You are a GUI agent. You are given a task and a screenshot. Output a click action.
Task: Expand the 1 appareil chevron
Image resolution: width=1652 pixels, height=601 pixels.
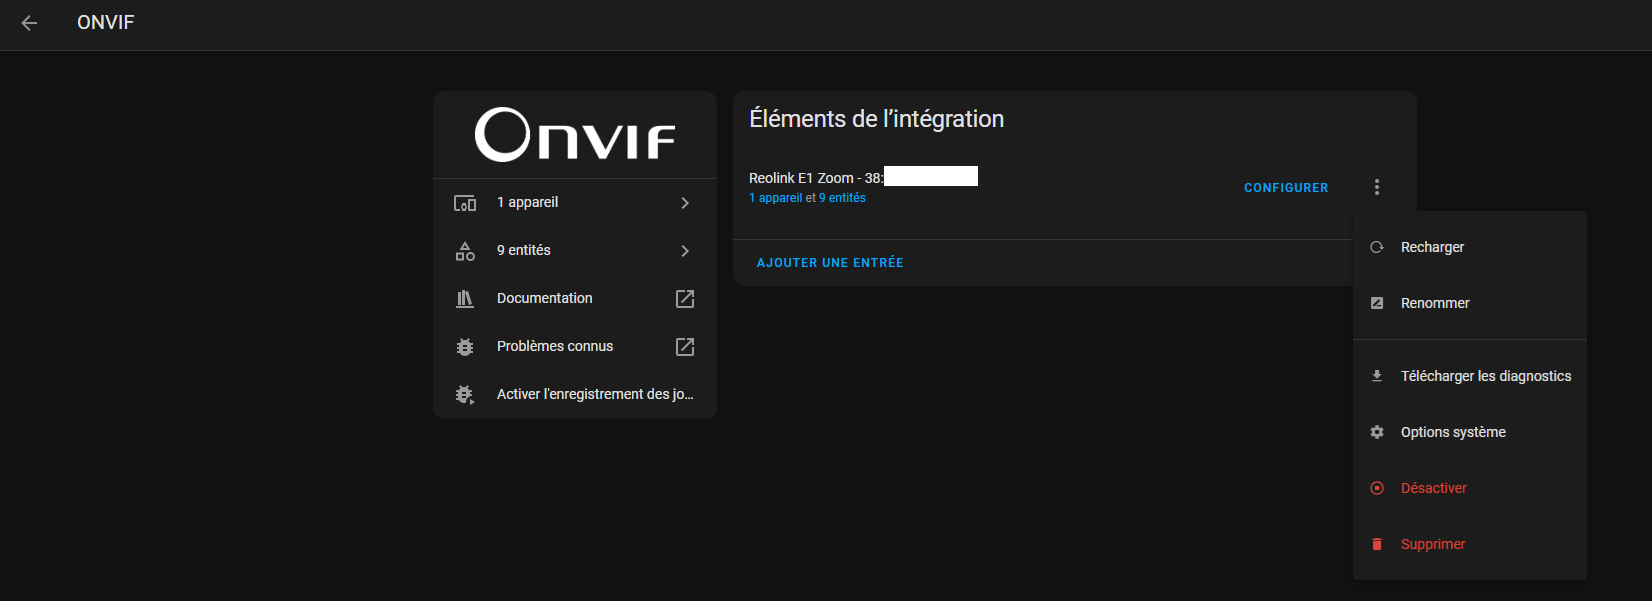point(685,203)
